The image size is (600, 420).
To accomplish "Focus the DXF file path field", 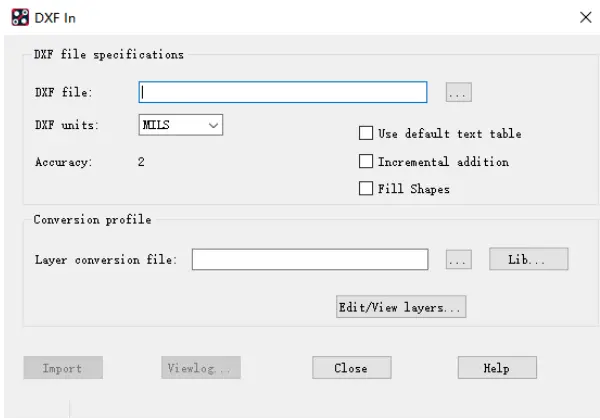I will pyautogui.click(x=283, y=92).
